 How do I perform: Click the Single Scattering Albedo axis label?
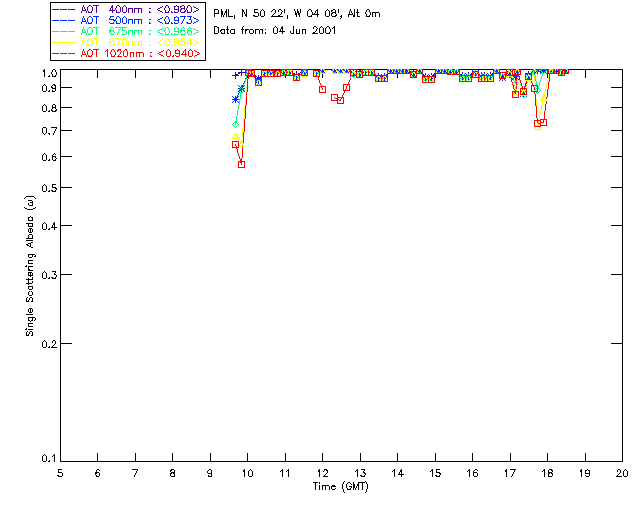[30, 266]
